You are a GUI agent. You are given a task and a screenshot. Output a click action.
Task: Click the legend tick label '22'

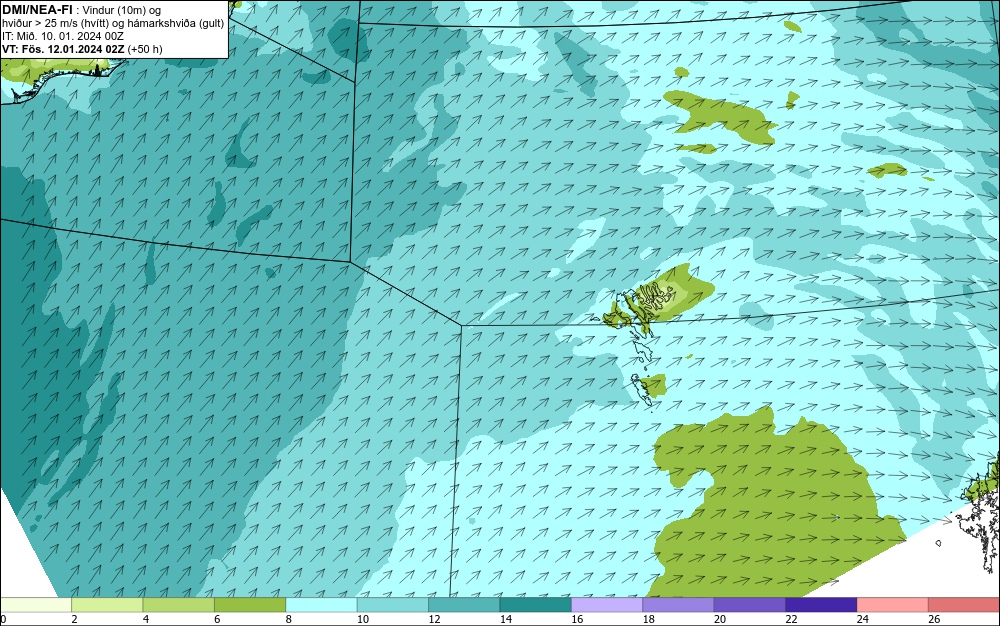[x=791, y=619]
